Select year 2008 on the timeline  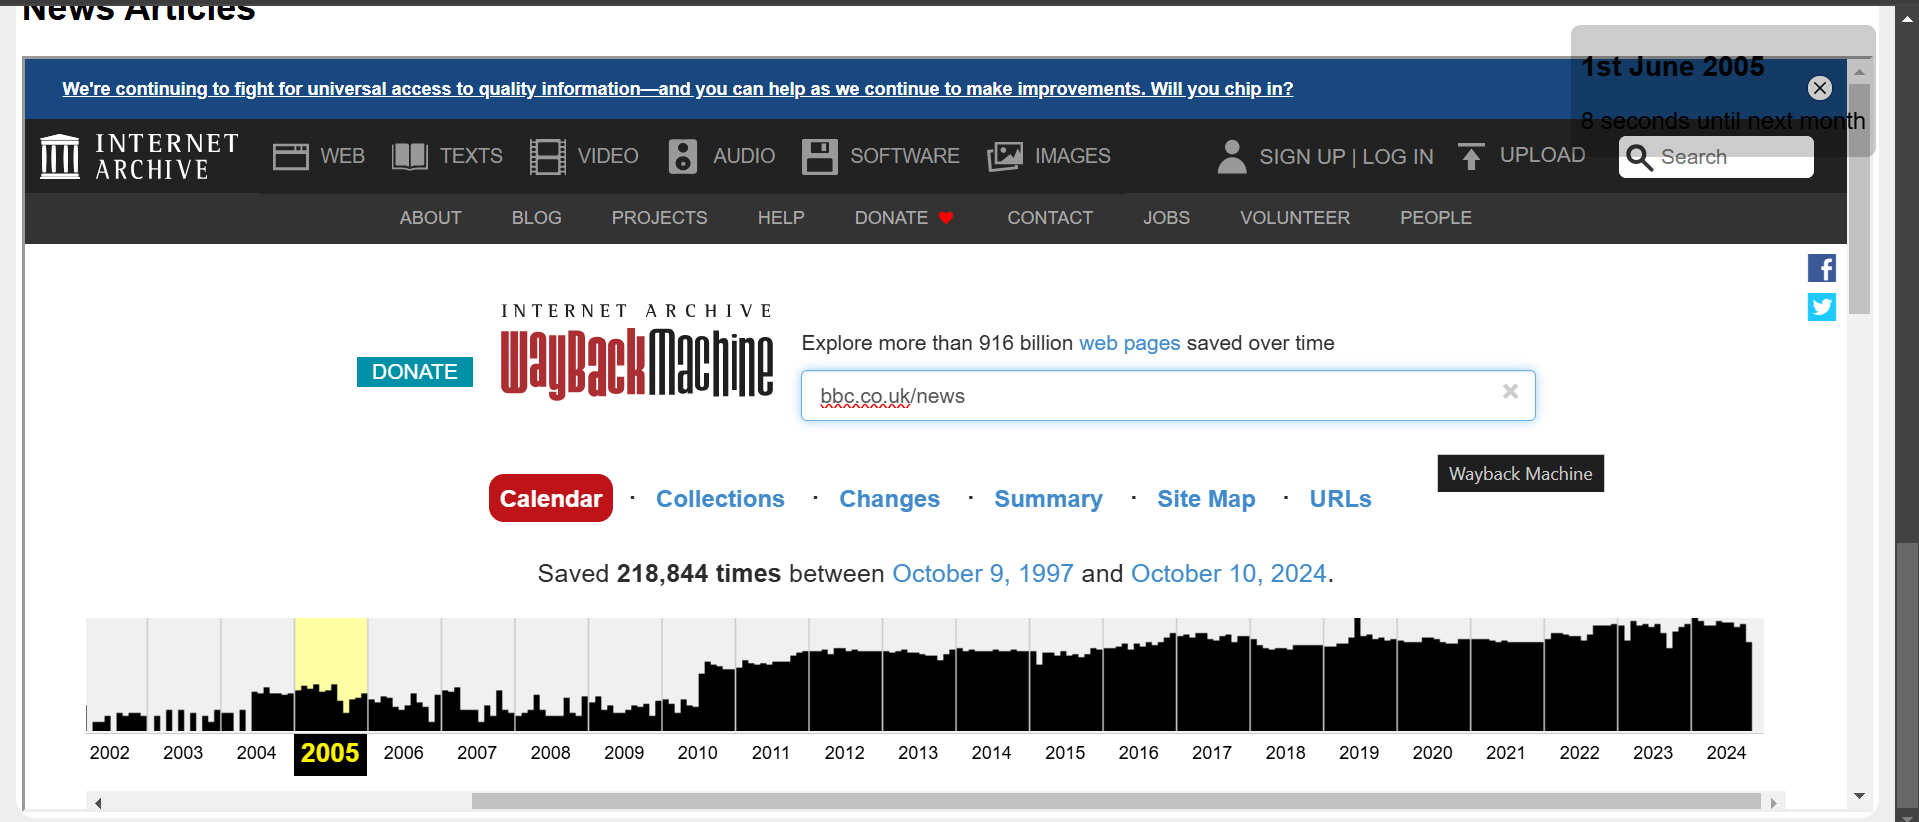551,753
